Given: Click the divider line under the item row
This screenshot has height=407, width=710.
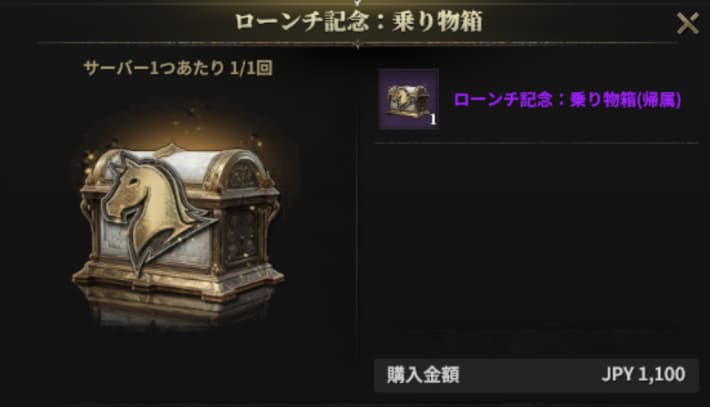Looking at the screenshot, I should pyautogui.click(x=536, y=143).
